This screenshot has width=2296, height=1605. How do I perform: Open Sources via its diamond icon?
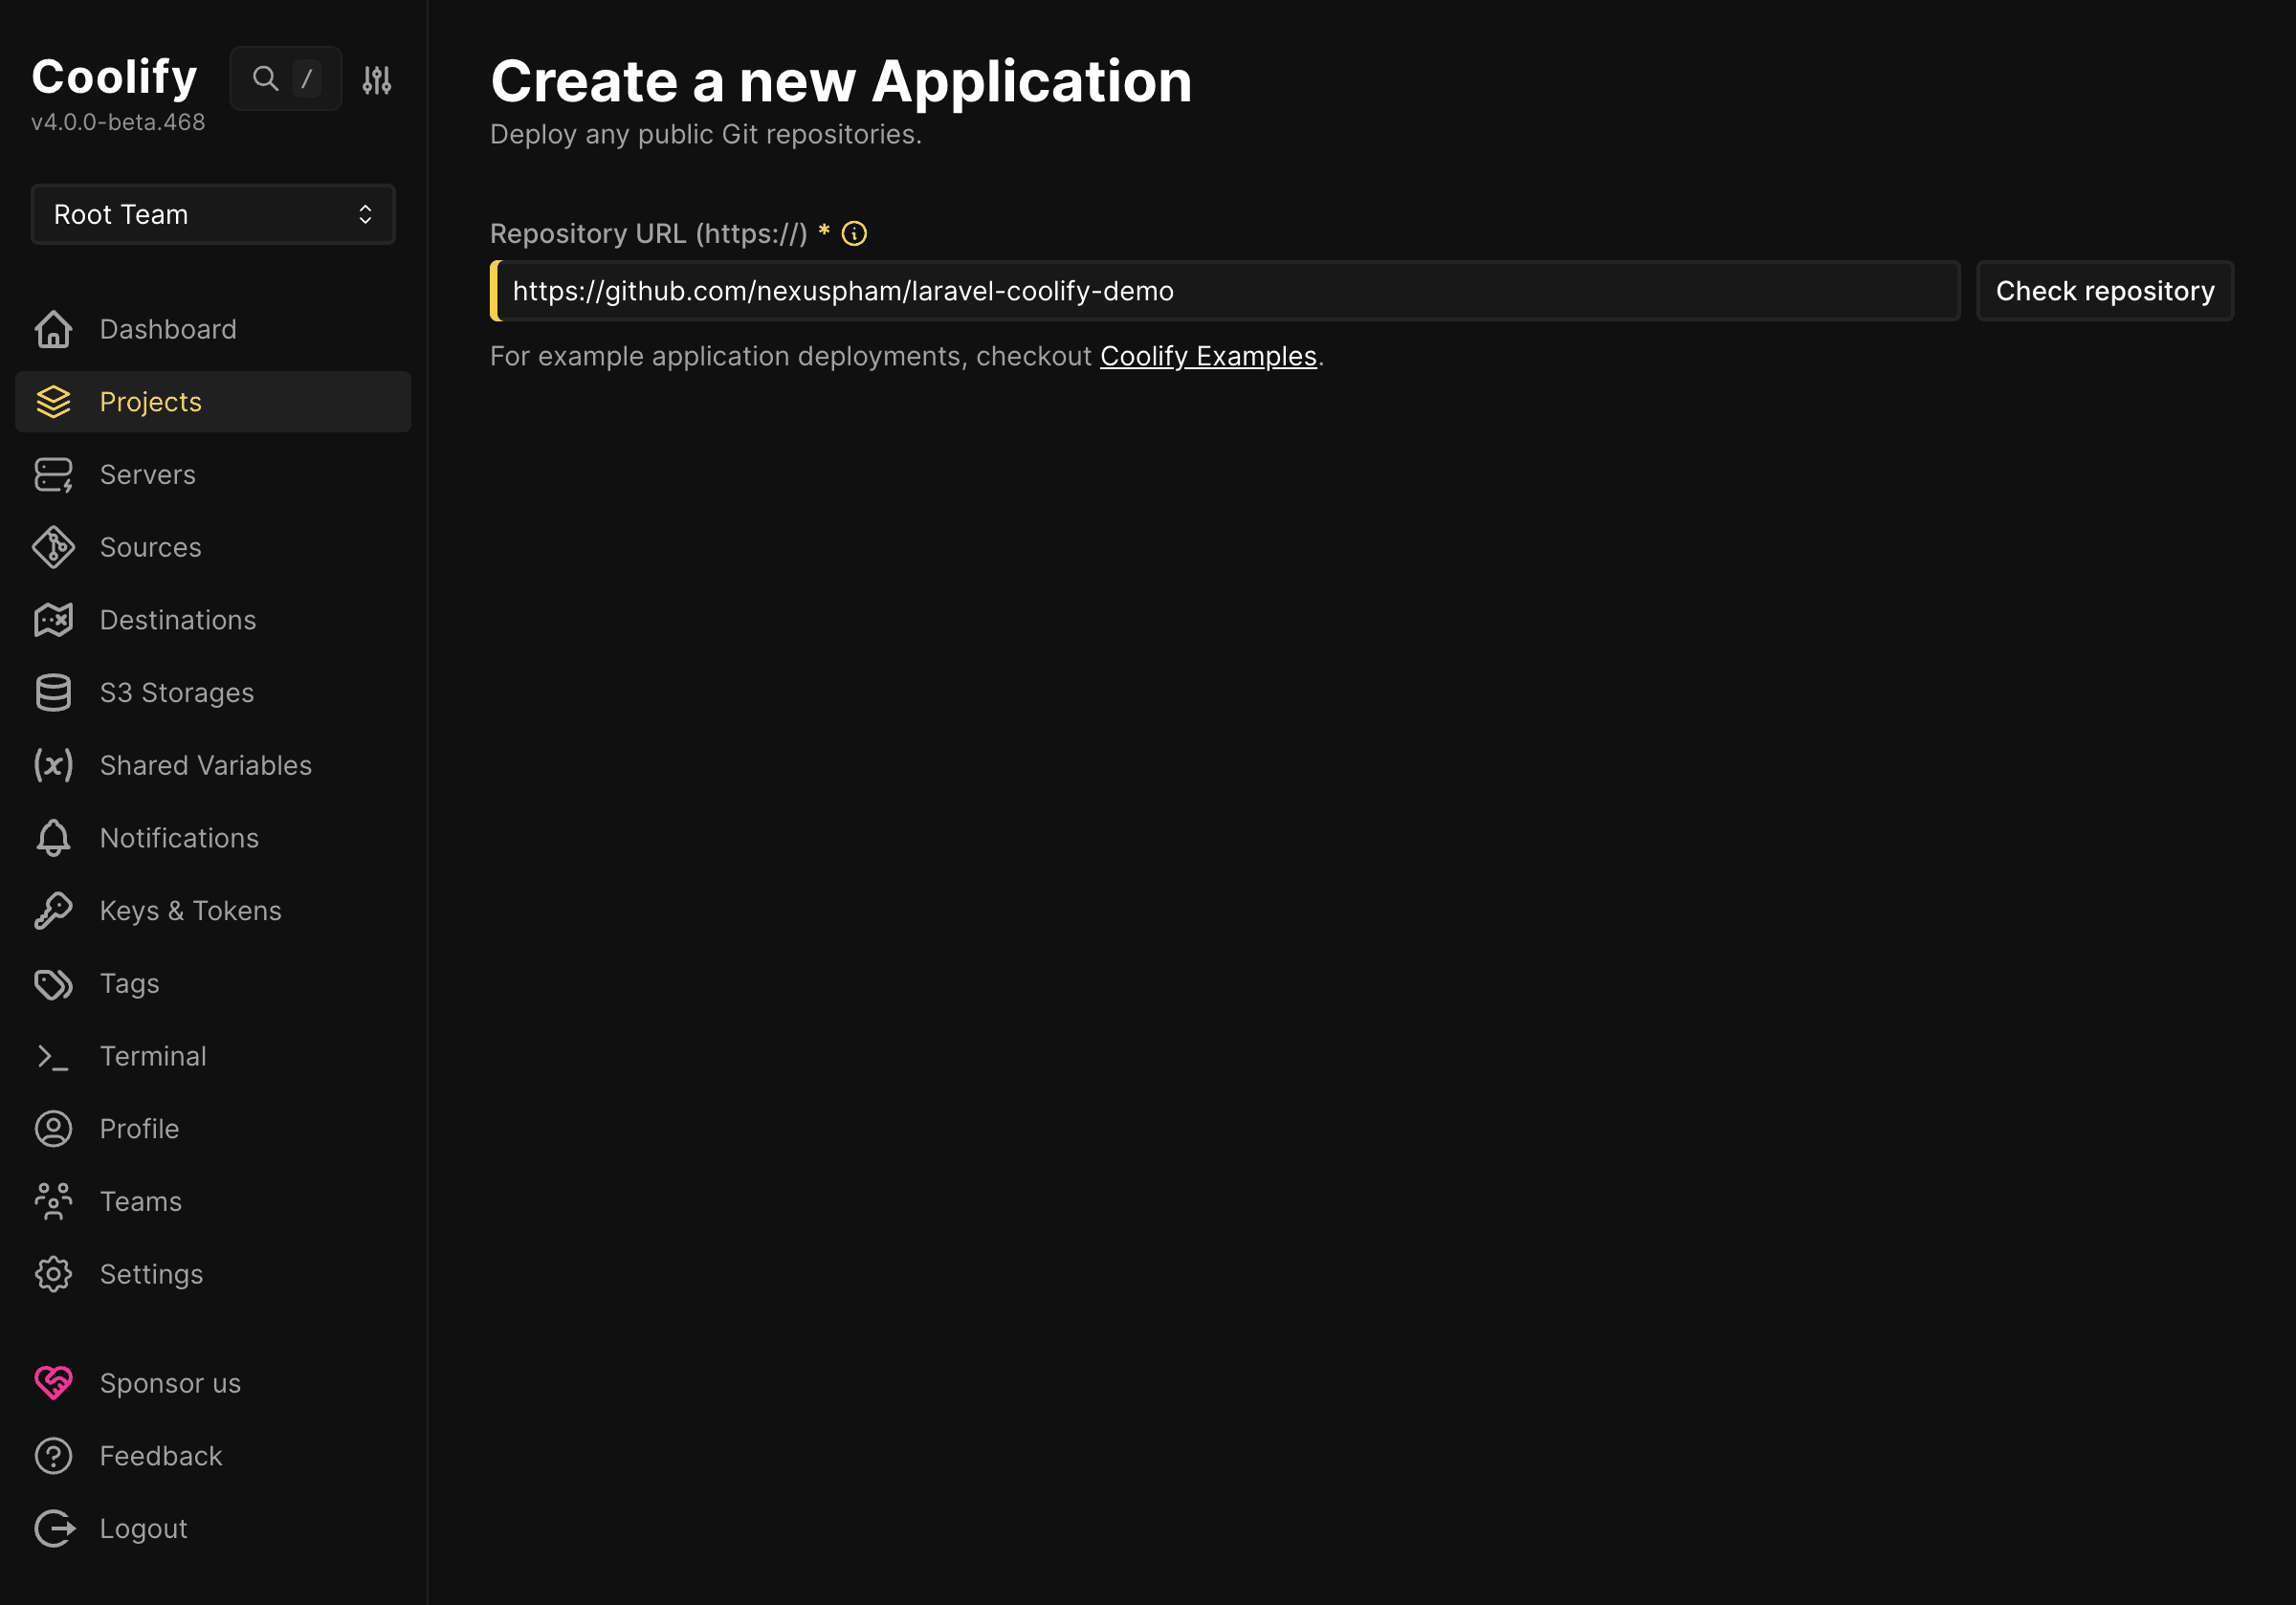click(x=54, y=547)
